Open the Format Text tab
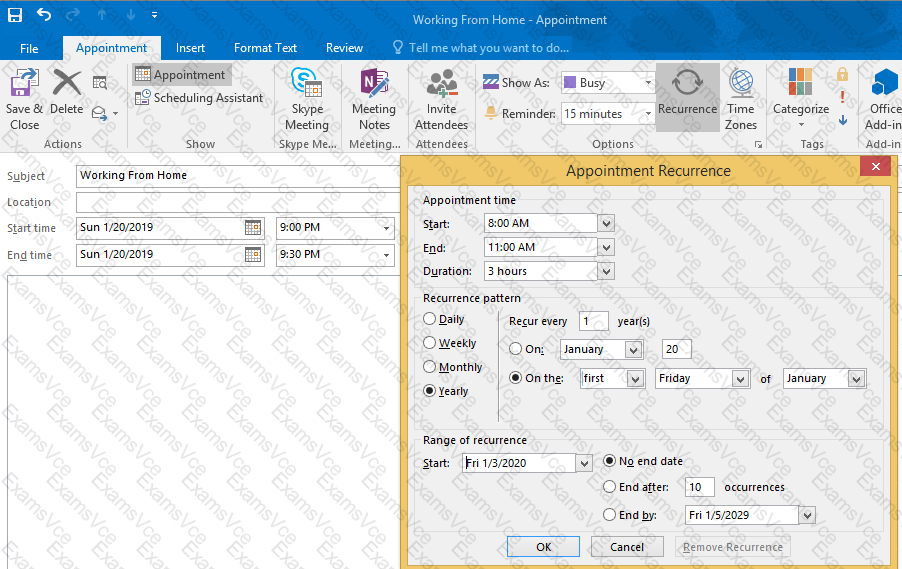This screenshot has height=569, width=902. 265,48
